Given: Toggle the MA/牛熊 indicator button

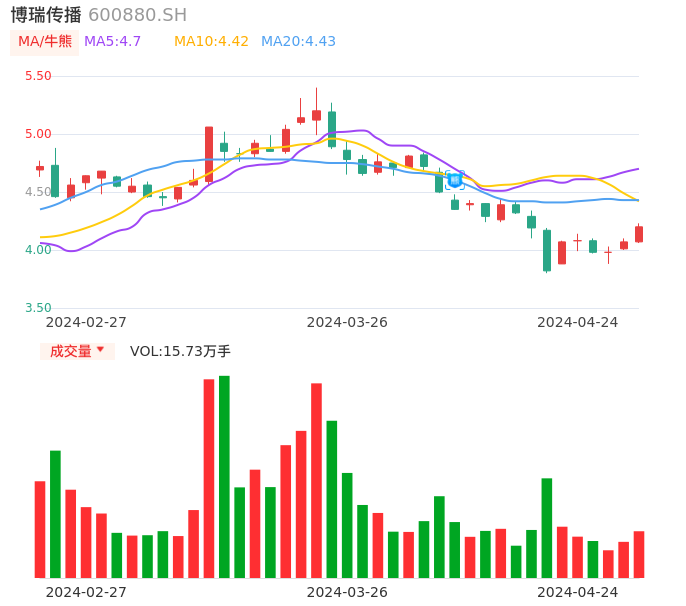Looking at the screenshot, I should pyautogui.click(x=45, y=42).
